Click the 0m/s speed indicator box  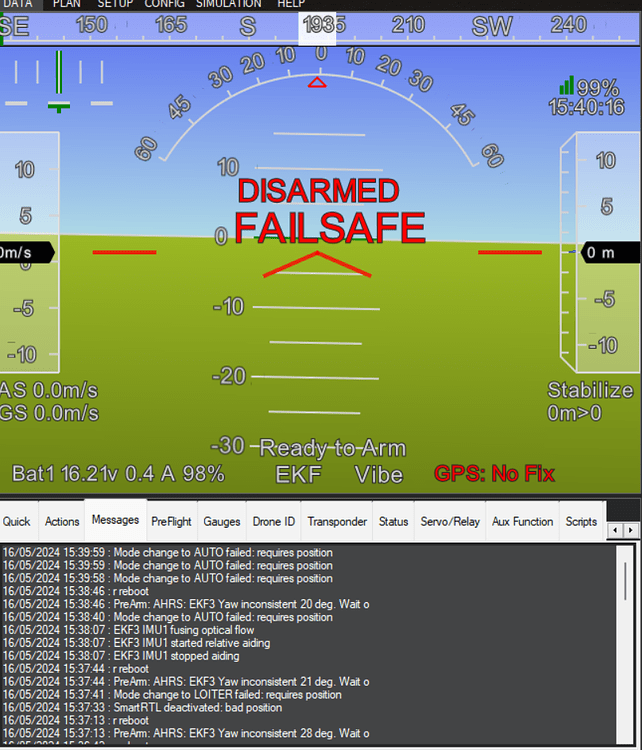[27, 252]
